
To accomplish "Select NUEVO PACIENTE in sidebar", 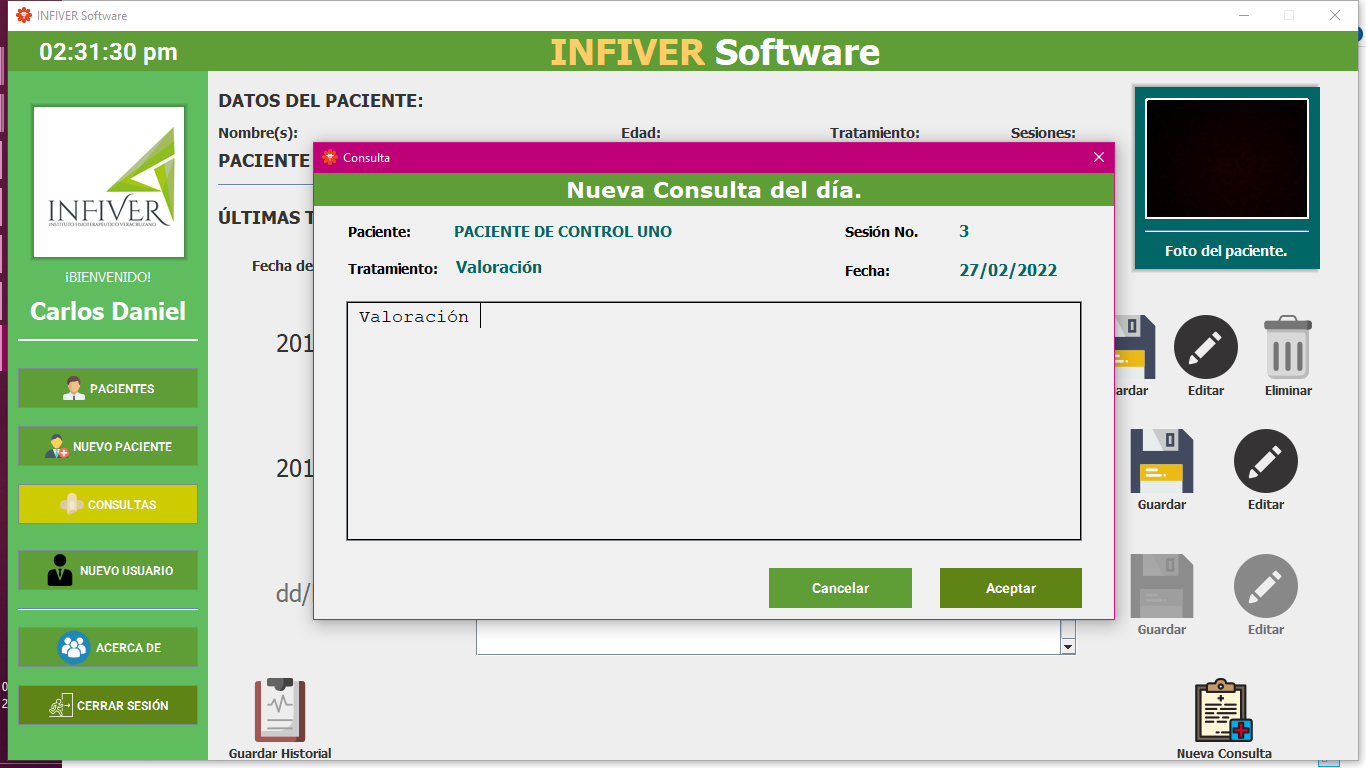I will click(108, 446).
